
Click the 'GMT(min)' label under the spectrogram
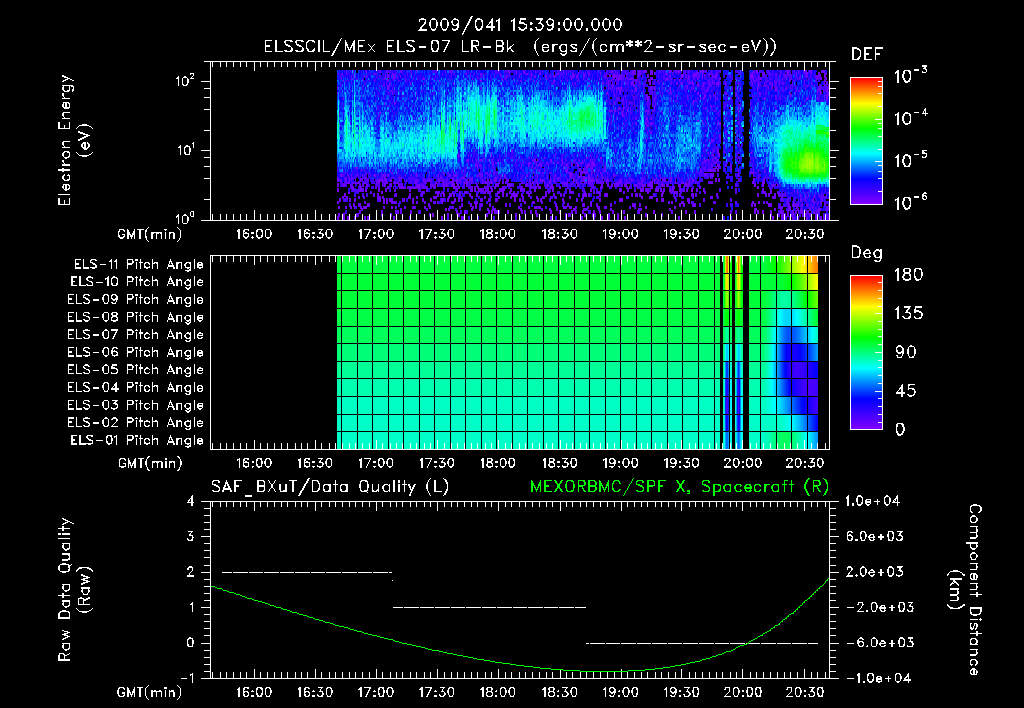(x=150, y=234)
